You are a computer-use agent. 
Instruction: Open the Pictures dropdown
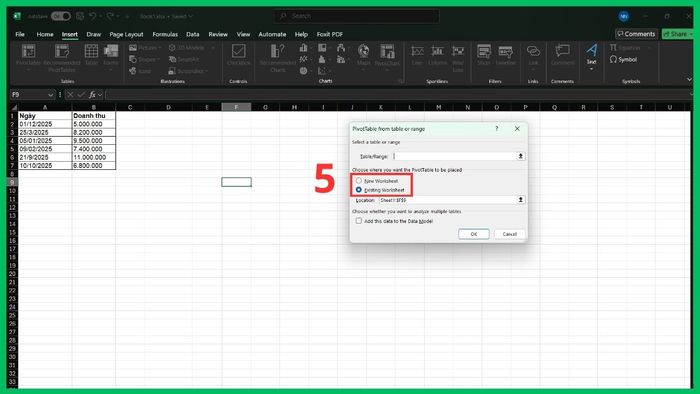pyautogui.click(x=145, y=48)
